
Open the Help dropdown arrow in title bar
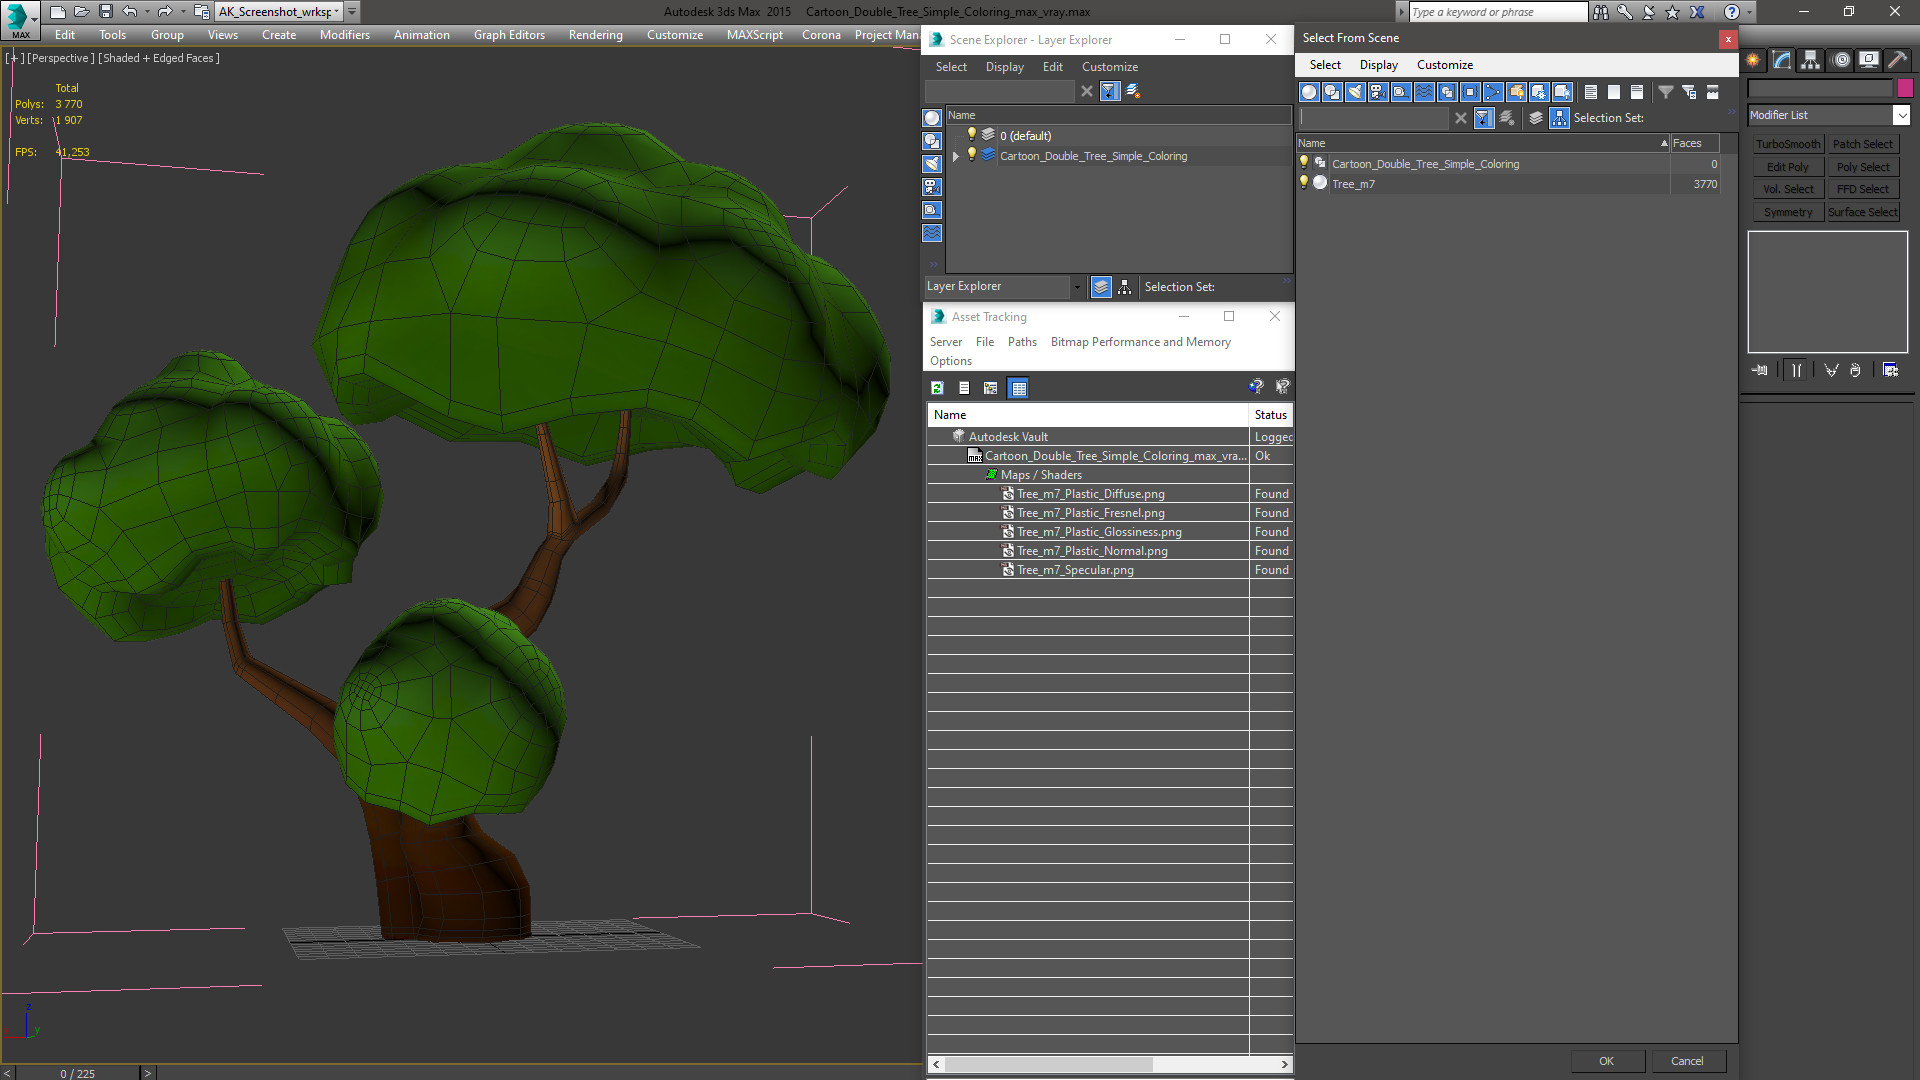(1750, 12)
